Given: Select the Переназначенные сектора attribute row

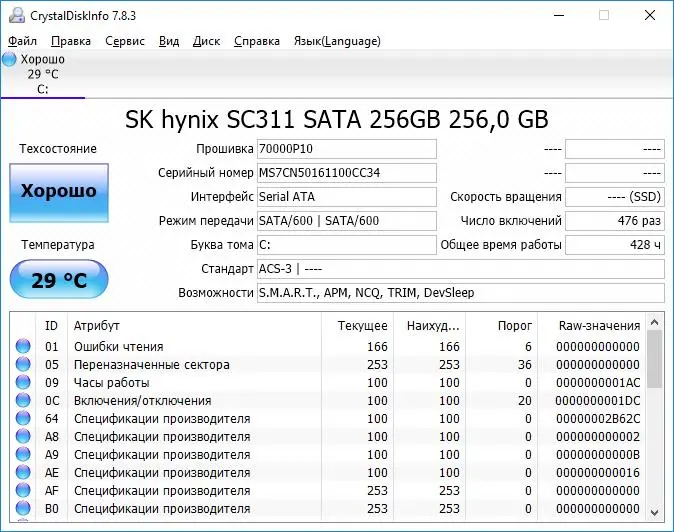Looking at the screenshot, I should (x=328, y=364).
